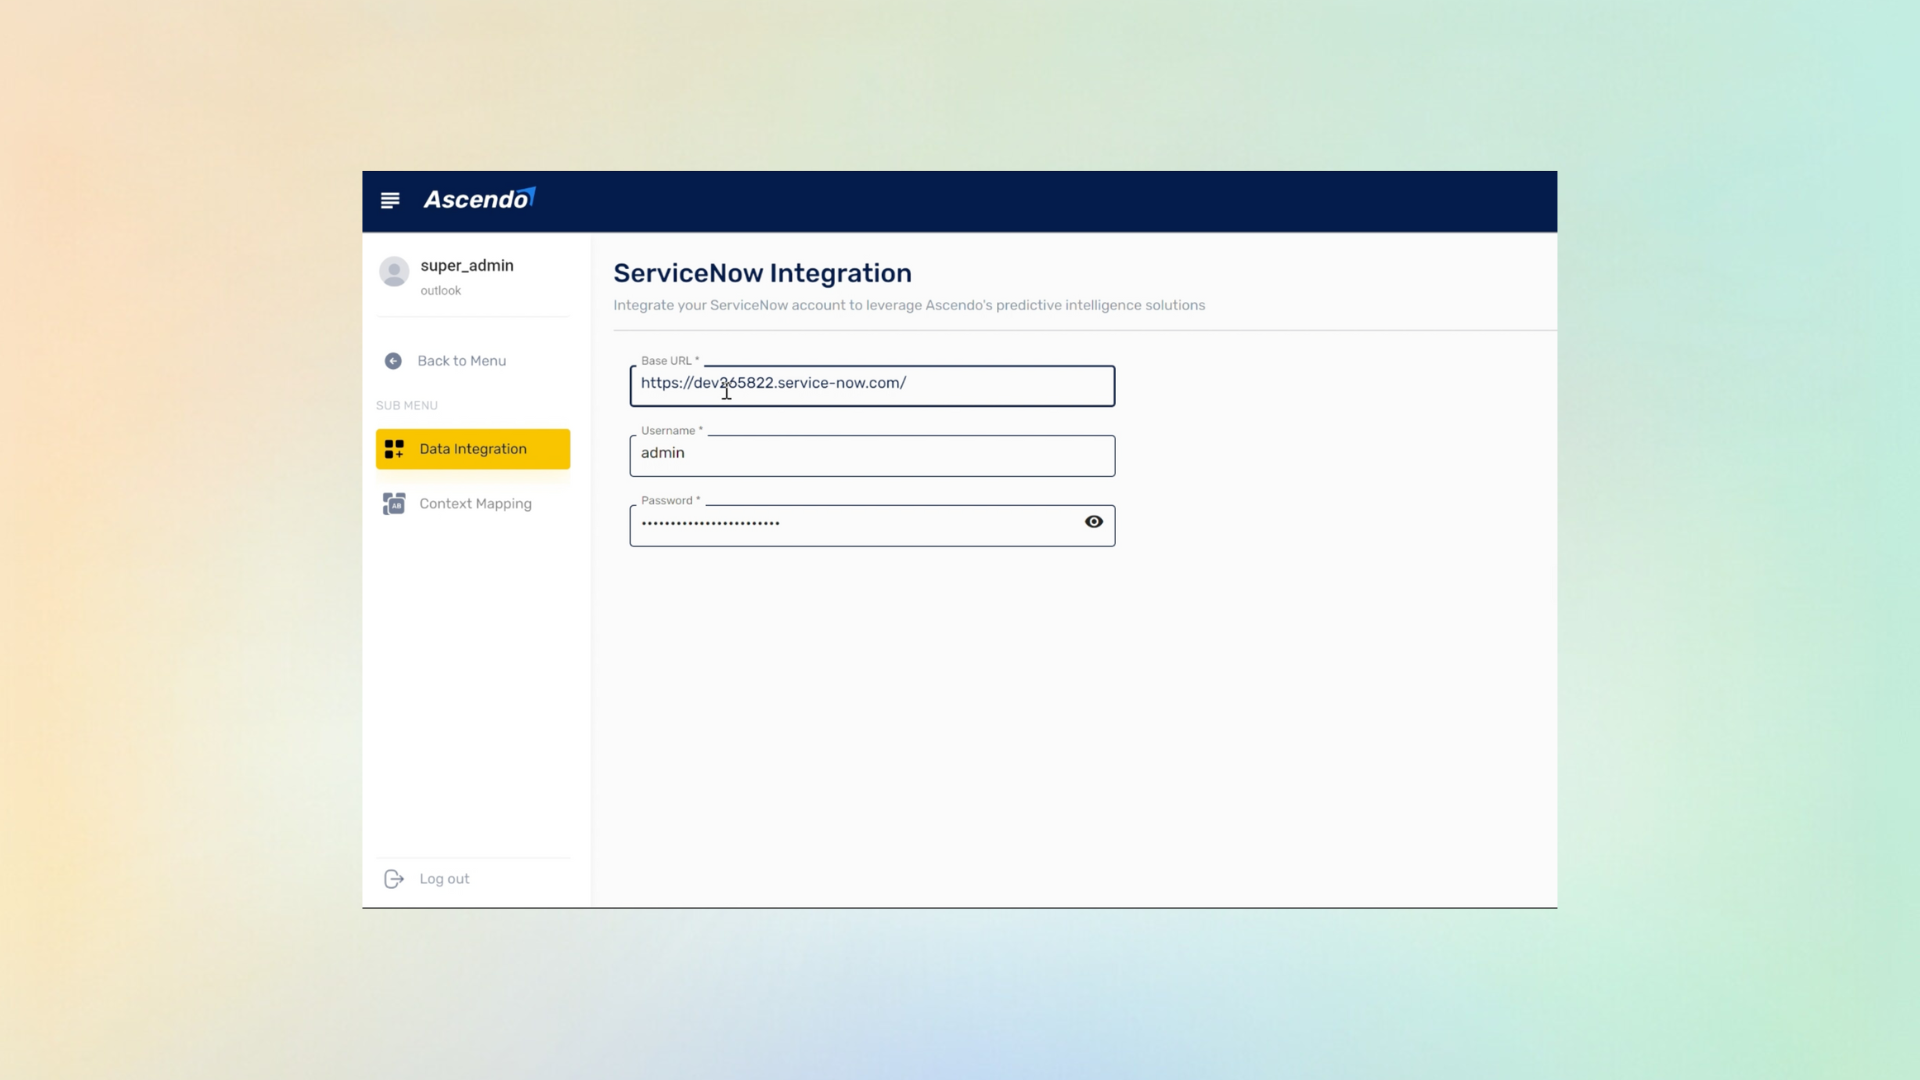Image resolution: width=1920 pixels, height=1080 pixels.
Task: Click the integration description subtitle text
Action: coord(908,305)
